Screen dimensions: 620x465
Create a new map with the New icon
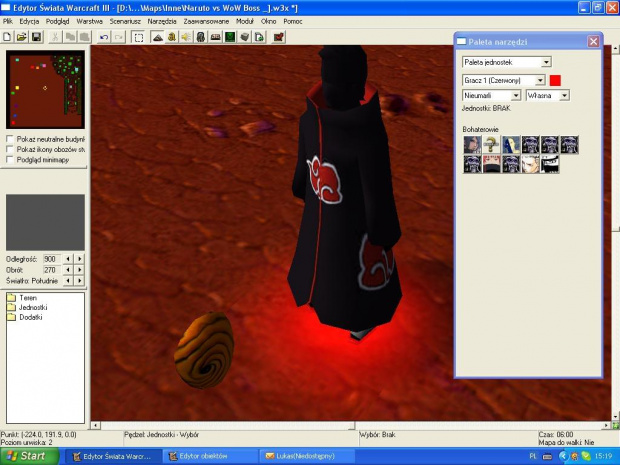tap(7, 37)
